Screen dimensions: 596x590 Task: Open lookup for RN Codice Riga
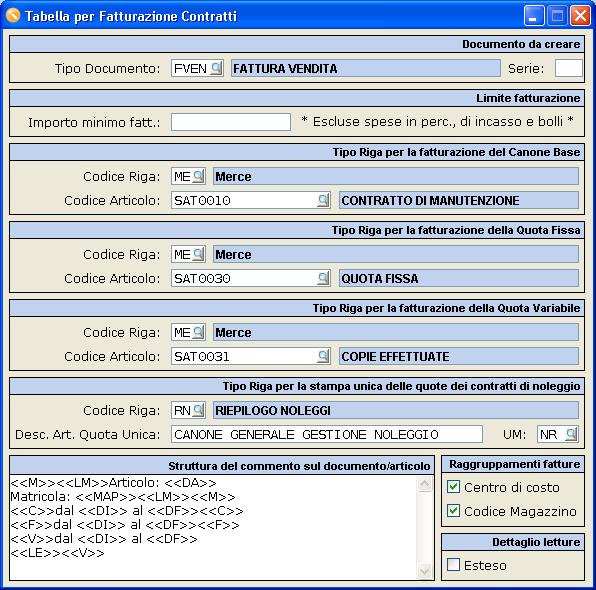click(198, 410)
